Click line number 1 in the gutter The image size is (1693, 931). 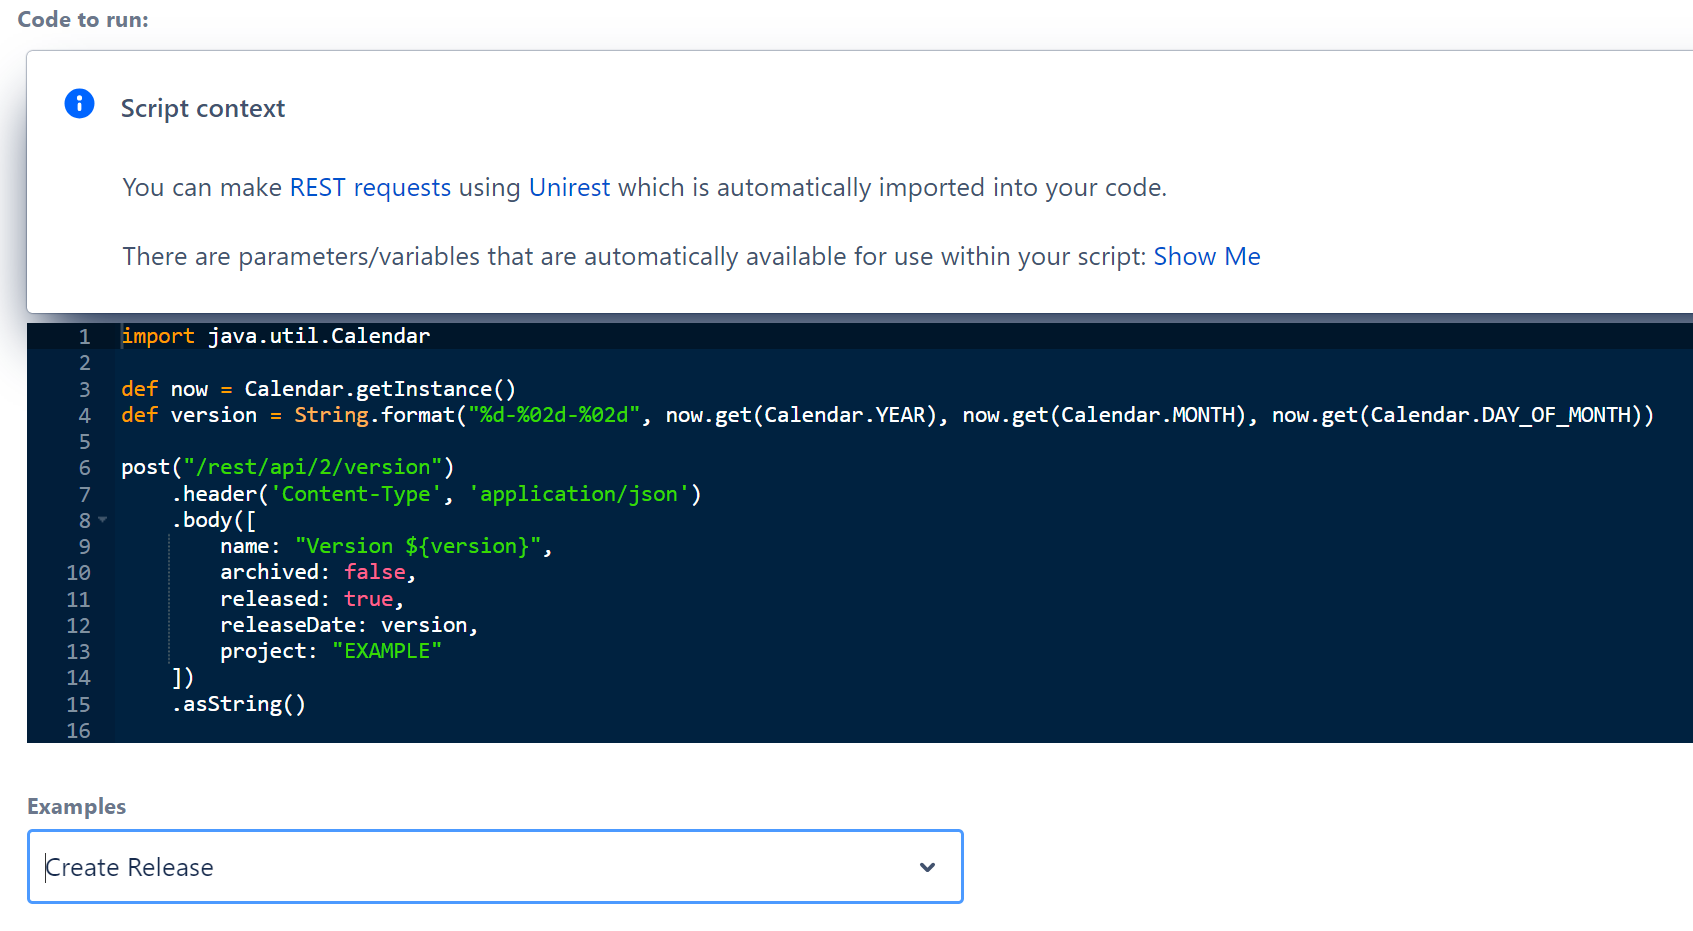[x=84, y=337]
